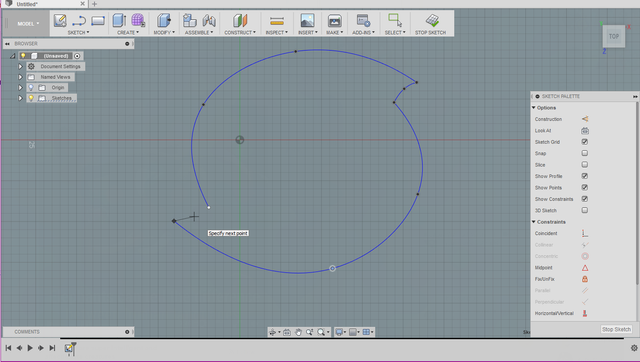Choose the Rectangle sketch tool icon

(x=98, y=20)
